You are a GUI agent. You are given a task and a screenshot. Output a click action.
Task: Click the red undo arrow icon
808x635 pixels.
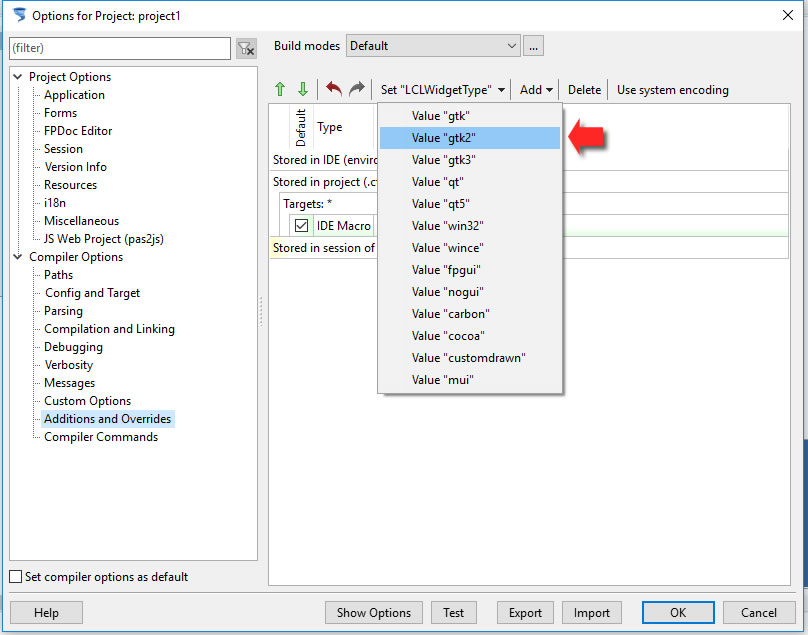tap(334, 90)
